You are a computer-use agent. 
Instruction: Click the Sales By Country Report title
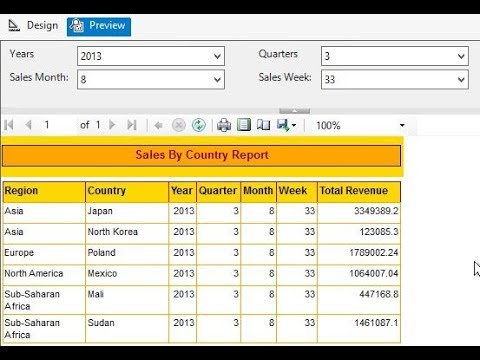[x=202, y=155]
